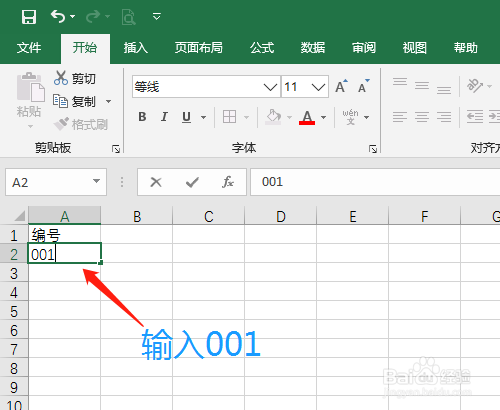Open the Undo history dropdown arrow

pyautogui.click(x=73, y=16)
